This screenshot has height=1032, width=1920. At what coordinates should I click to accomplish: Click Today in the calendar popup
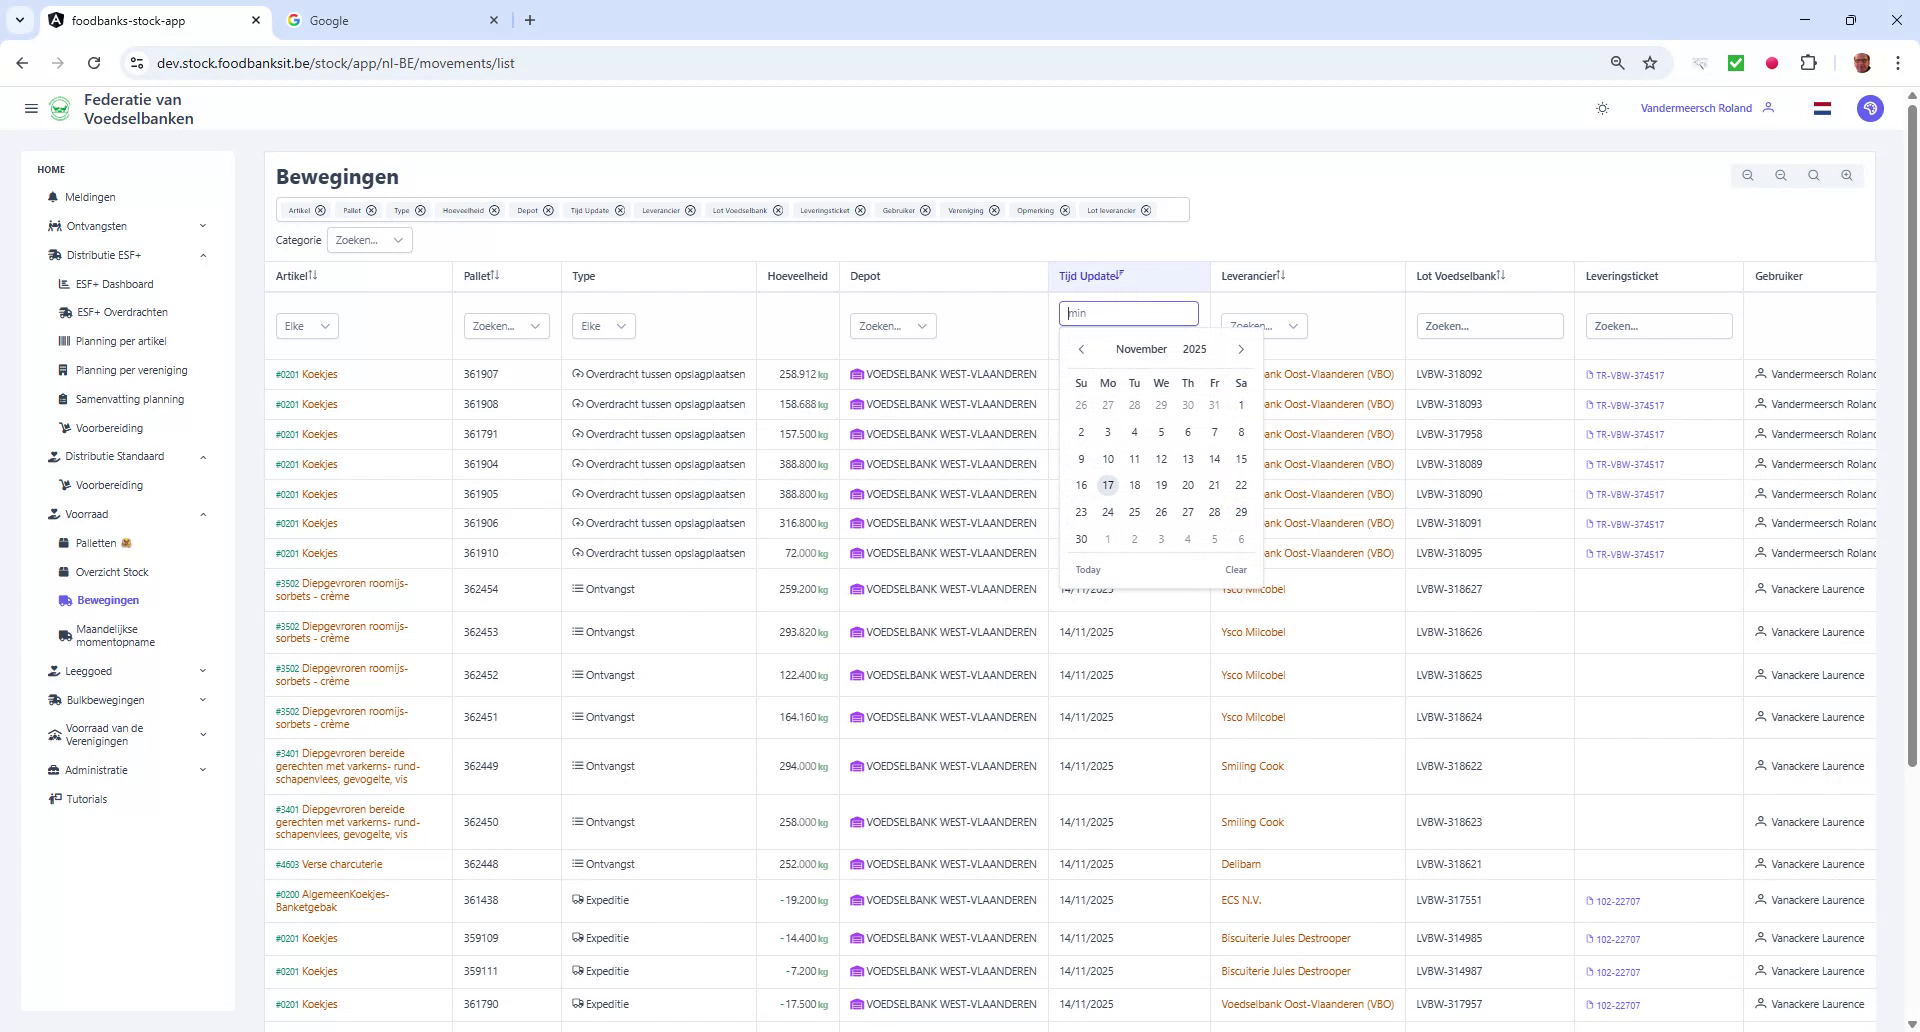point(1088,569)
